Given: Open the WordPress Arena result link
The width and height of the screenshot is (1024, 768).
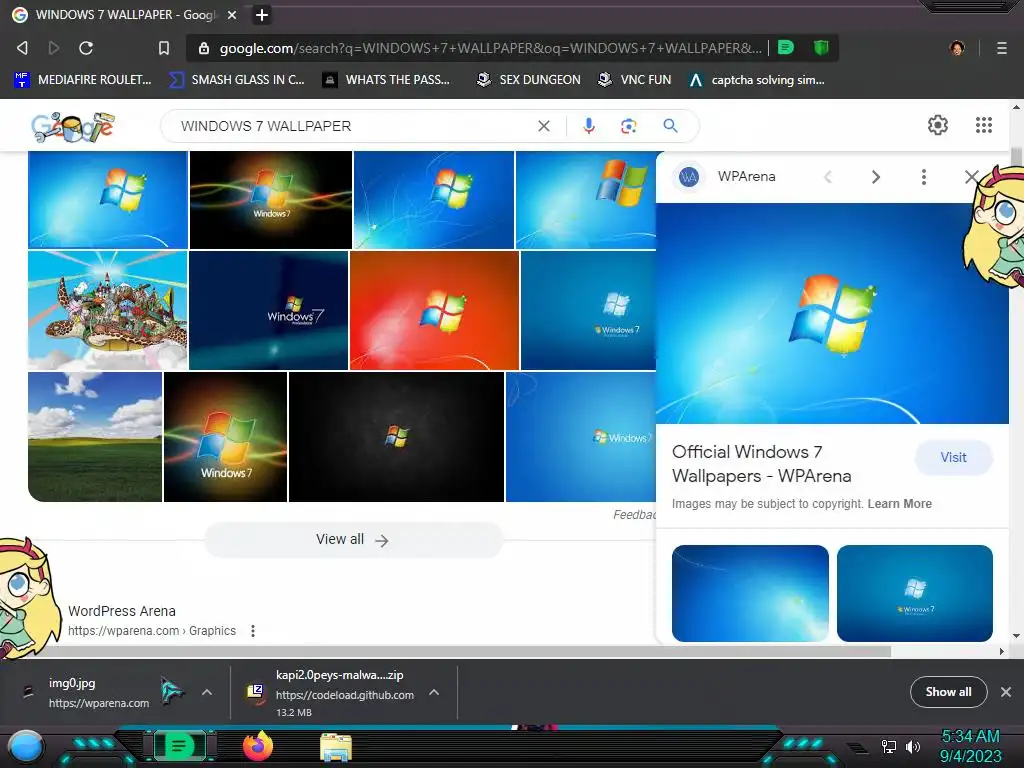Looking at the screenshot, I should coord(122,611).
